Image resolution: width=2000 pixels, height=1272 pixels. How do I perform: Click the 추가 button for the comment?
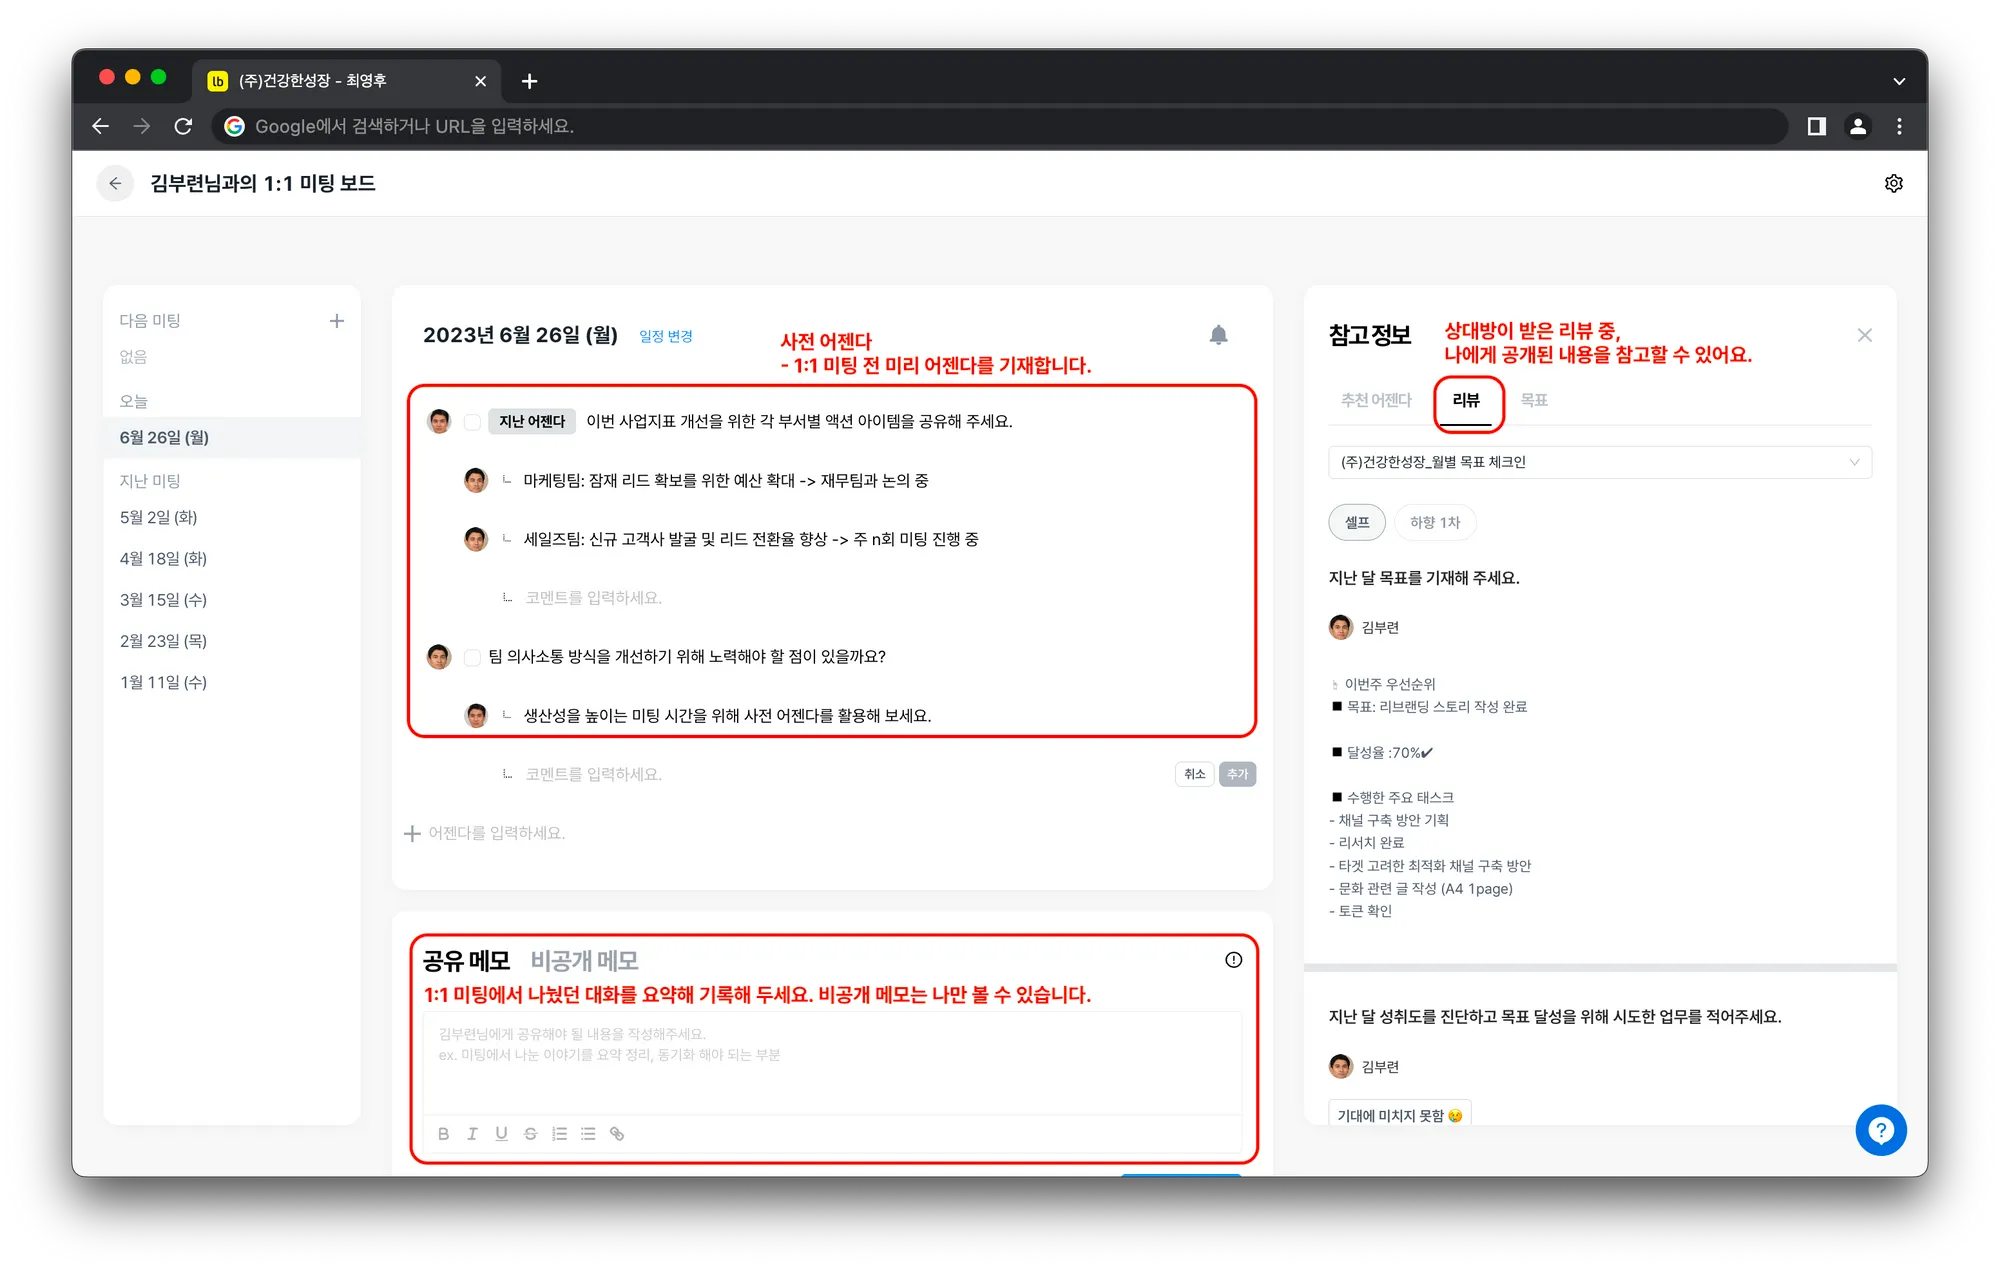(1237, 774)
